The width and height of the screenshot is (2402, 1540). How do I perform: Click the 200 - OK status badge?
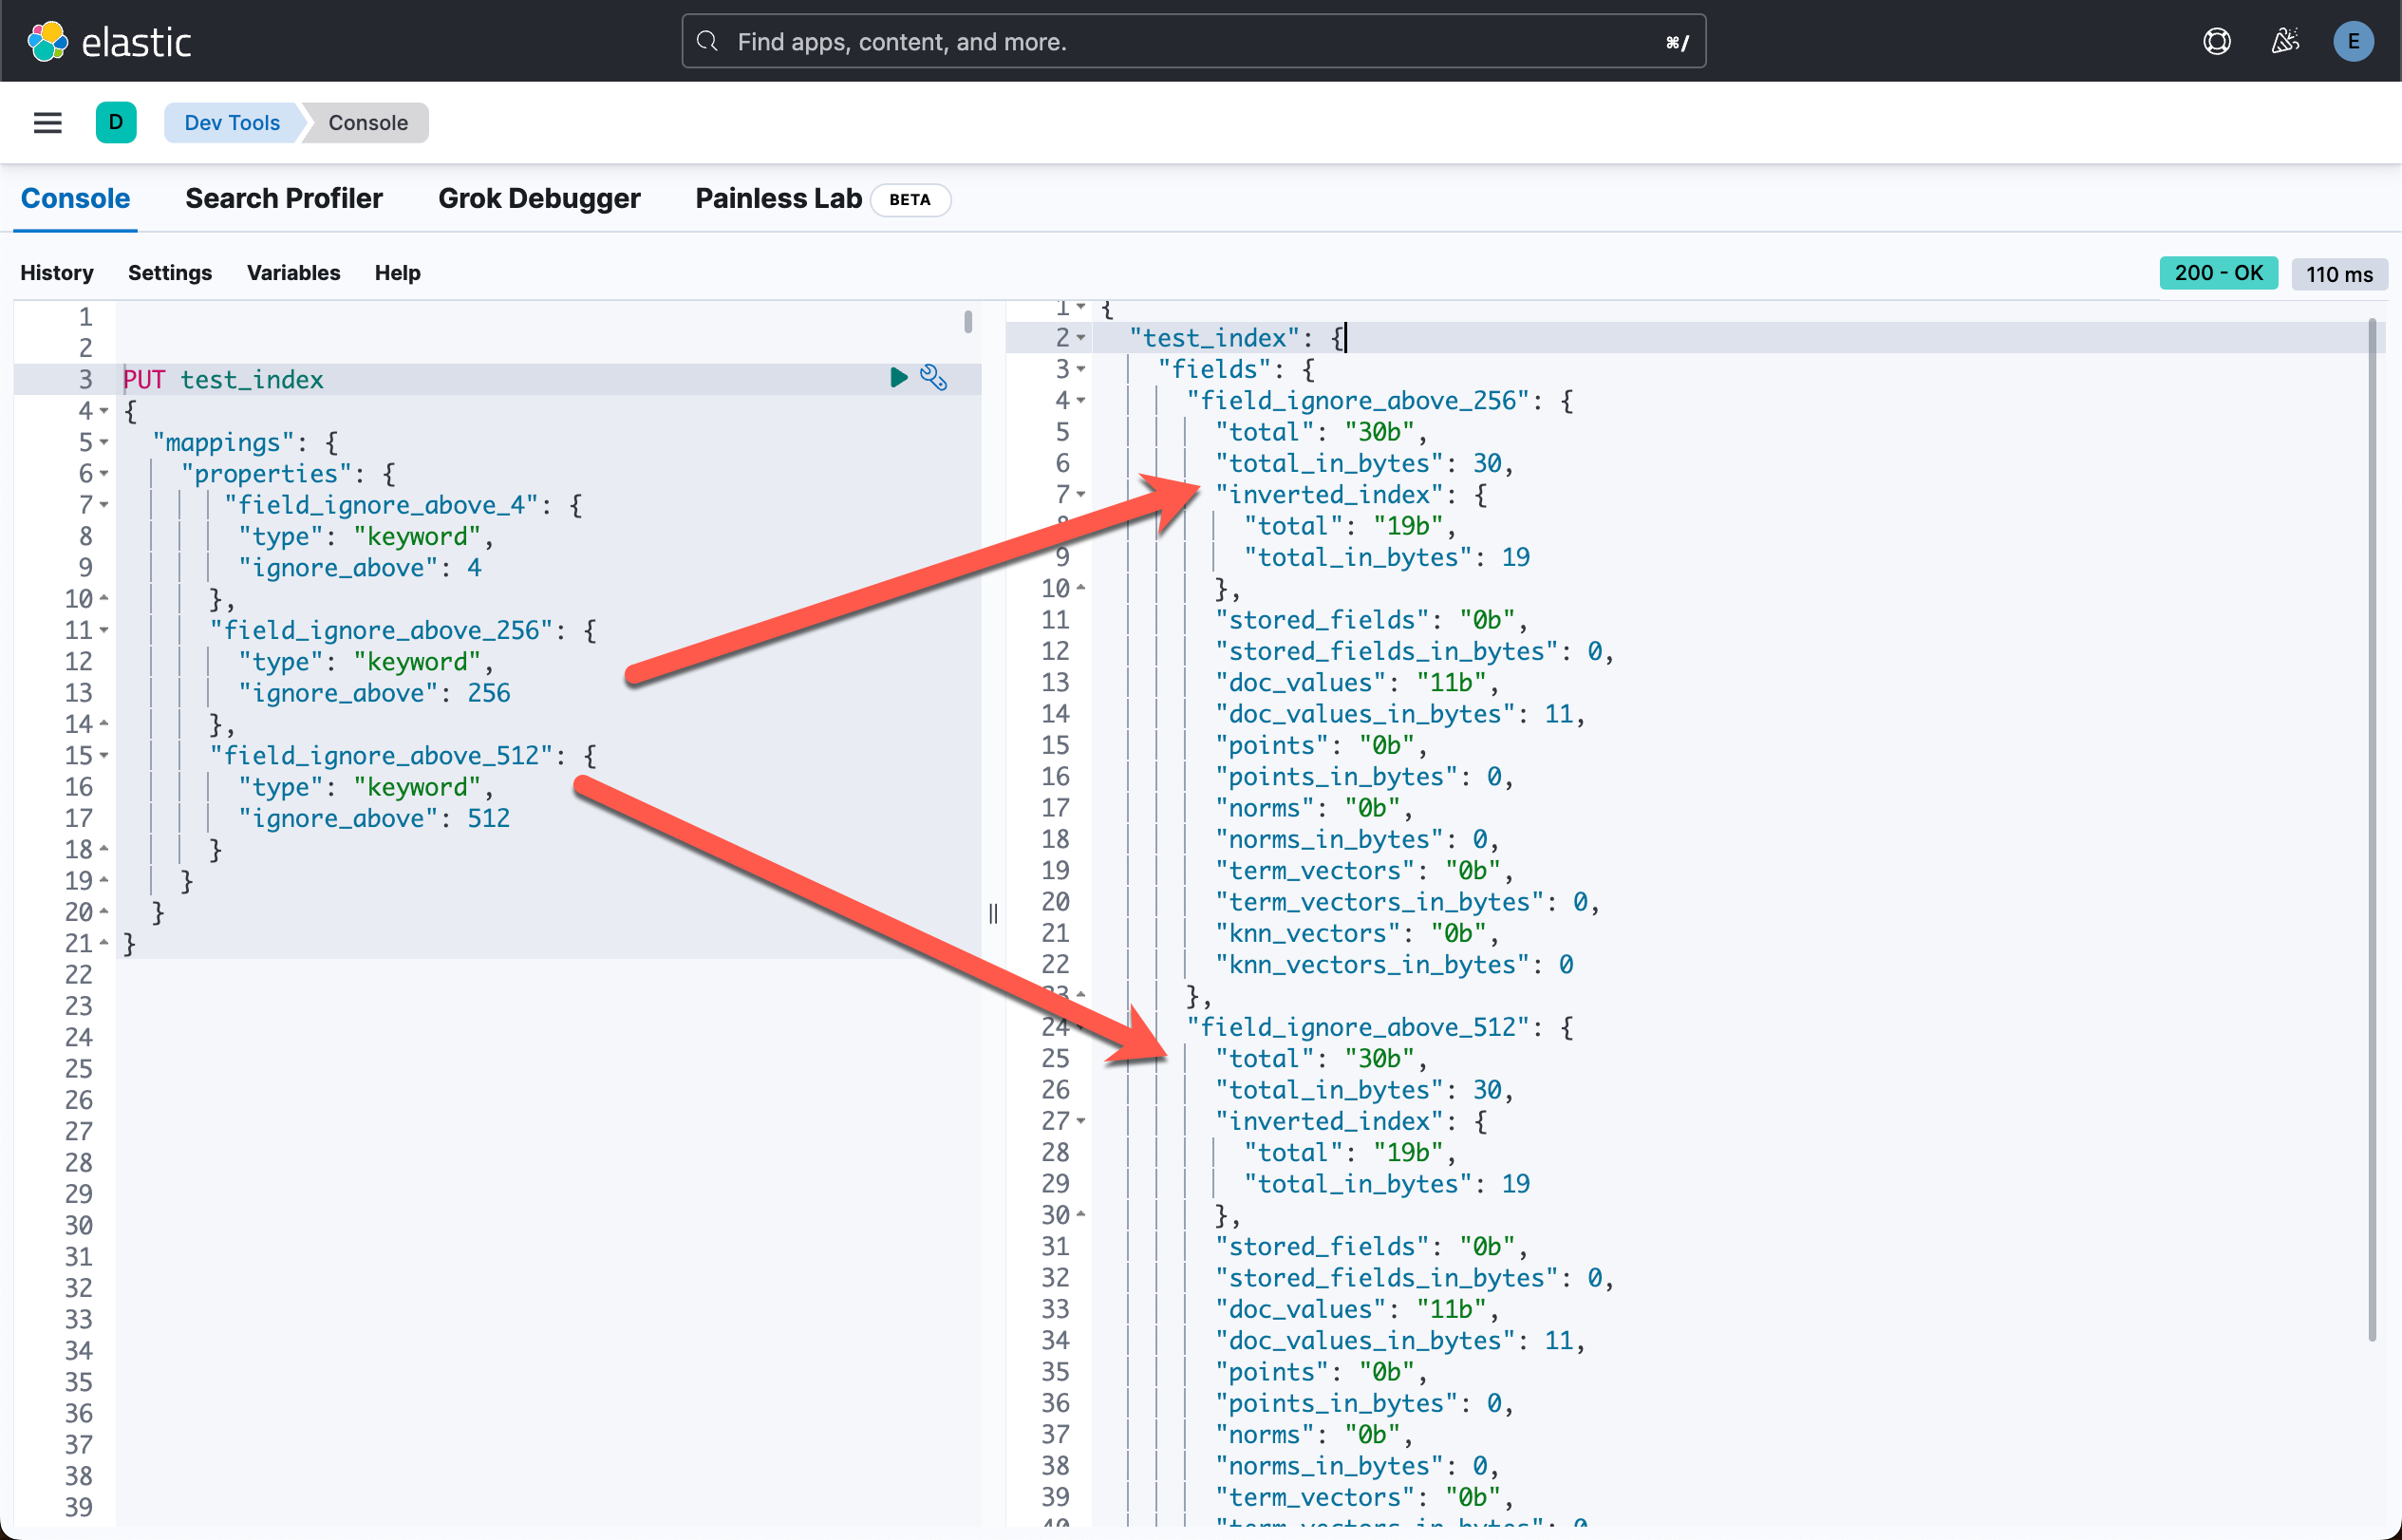[x=2218, y=273]
